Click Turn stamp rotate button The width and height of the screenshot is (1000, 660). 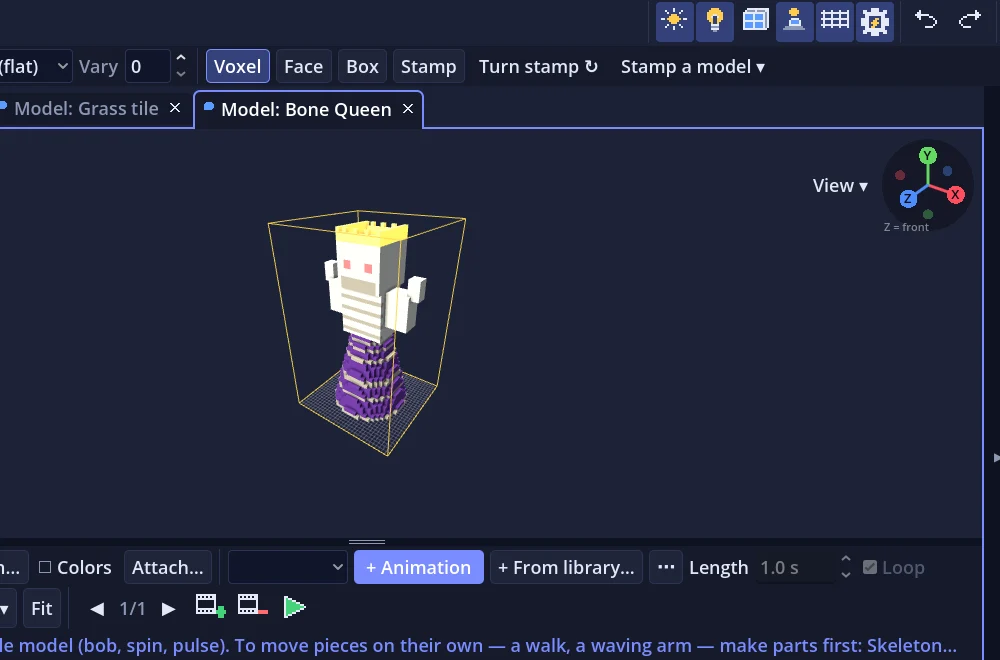coord(538,66)
